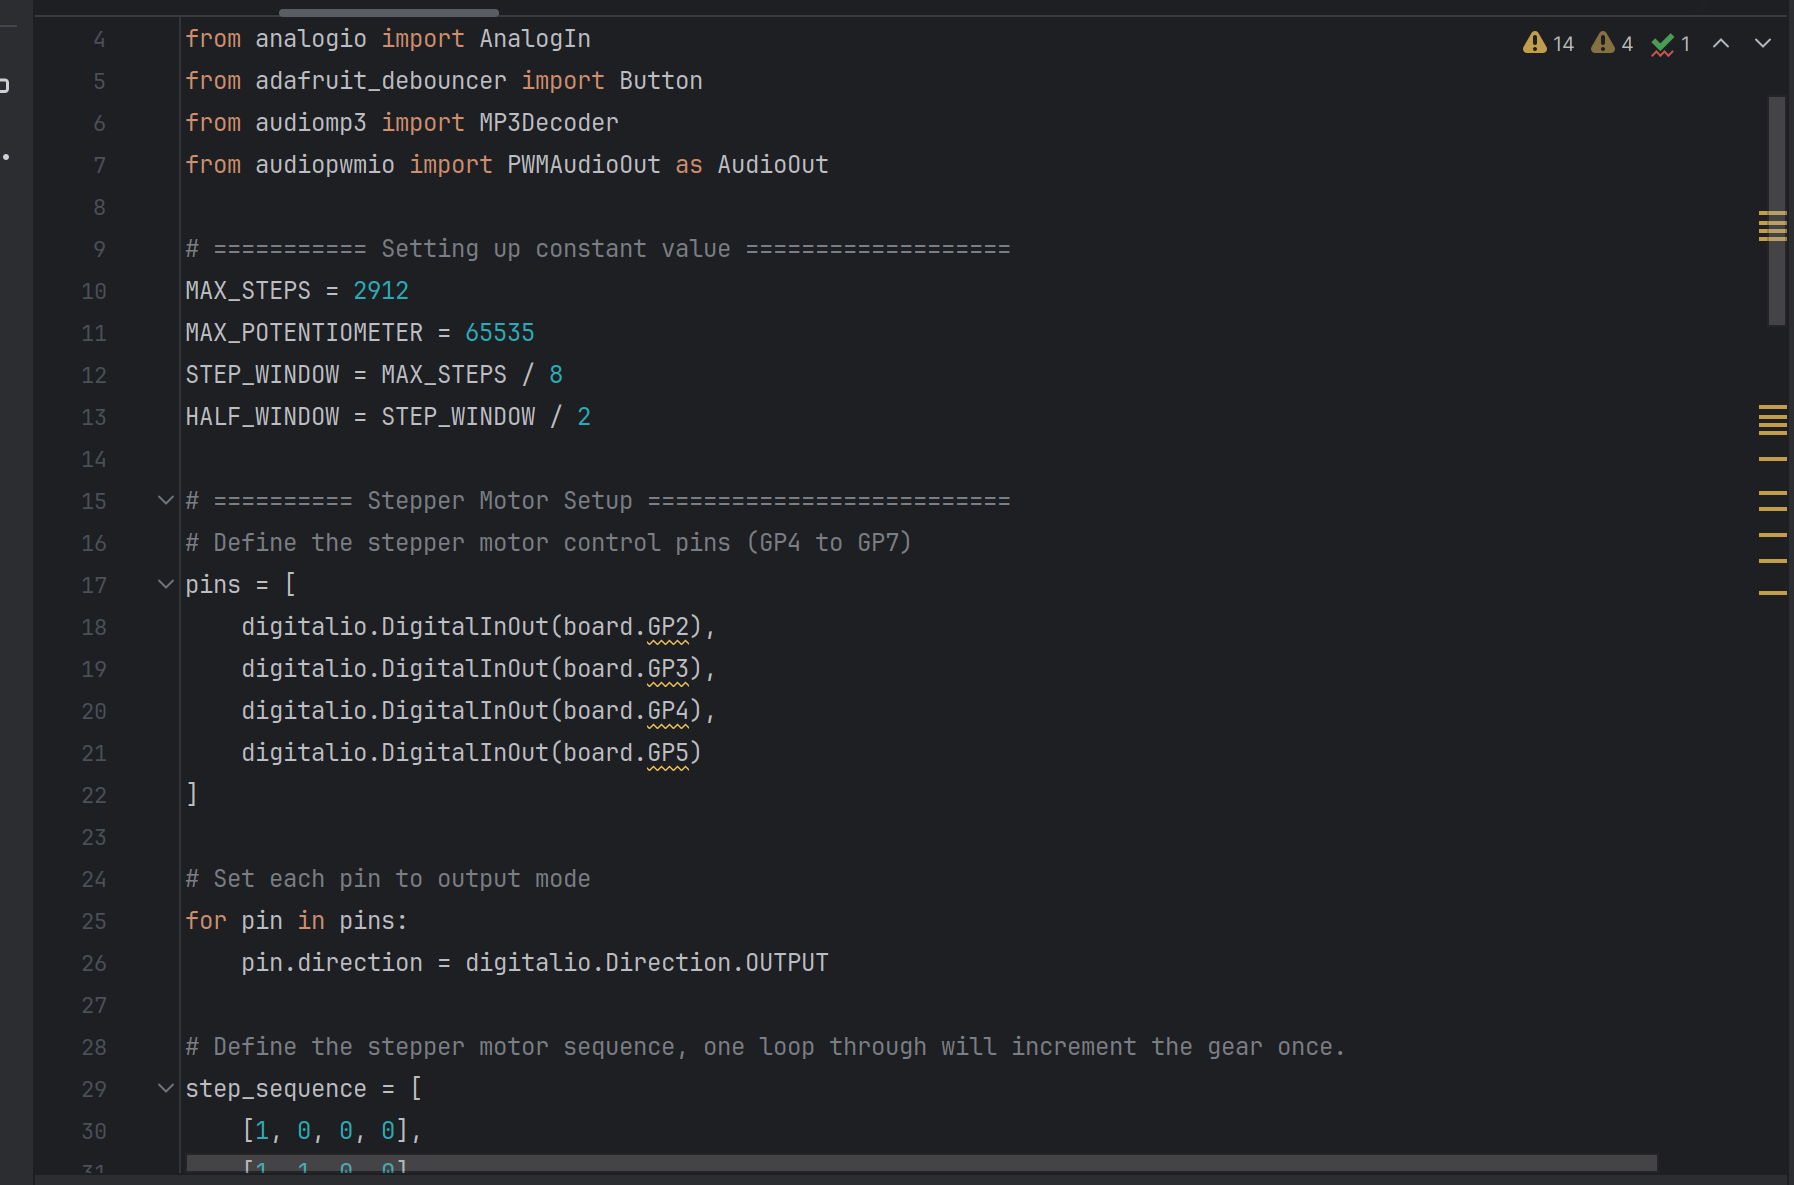The width and height of the screenshot is (1794, 1185).
Task: Place cursor on the 65535 value
Action: pyautogui.click(x=499, y=333)
